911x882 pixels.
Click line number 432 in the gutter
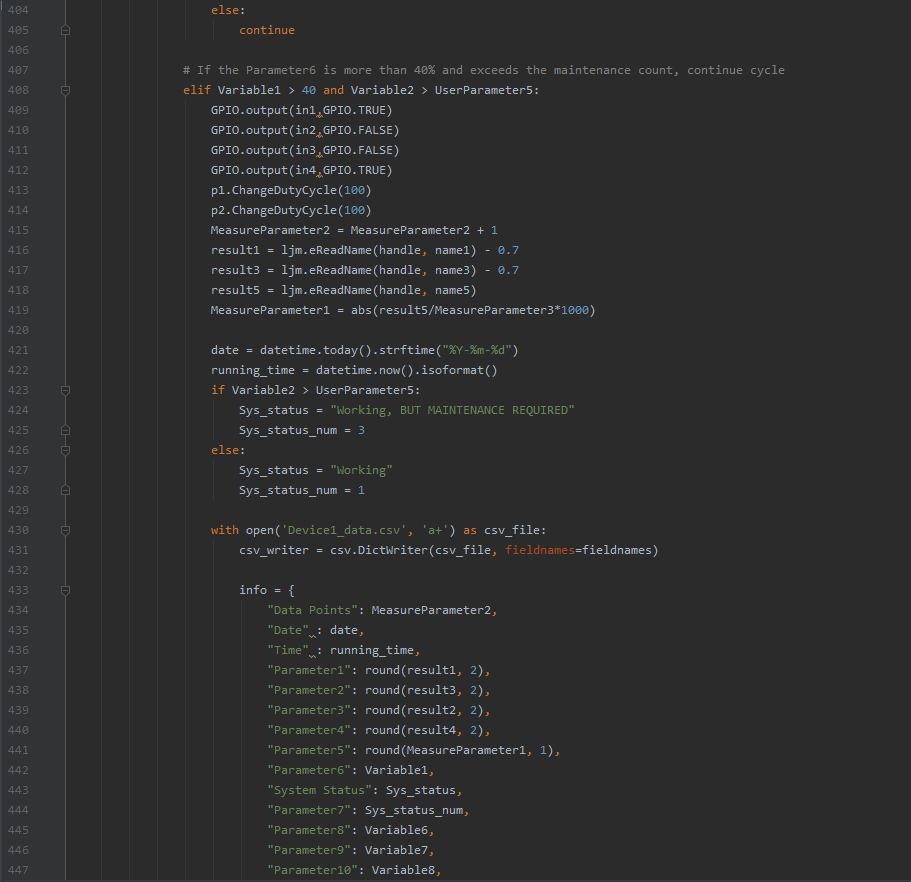pos(18,570)
